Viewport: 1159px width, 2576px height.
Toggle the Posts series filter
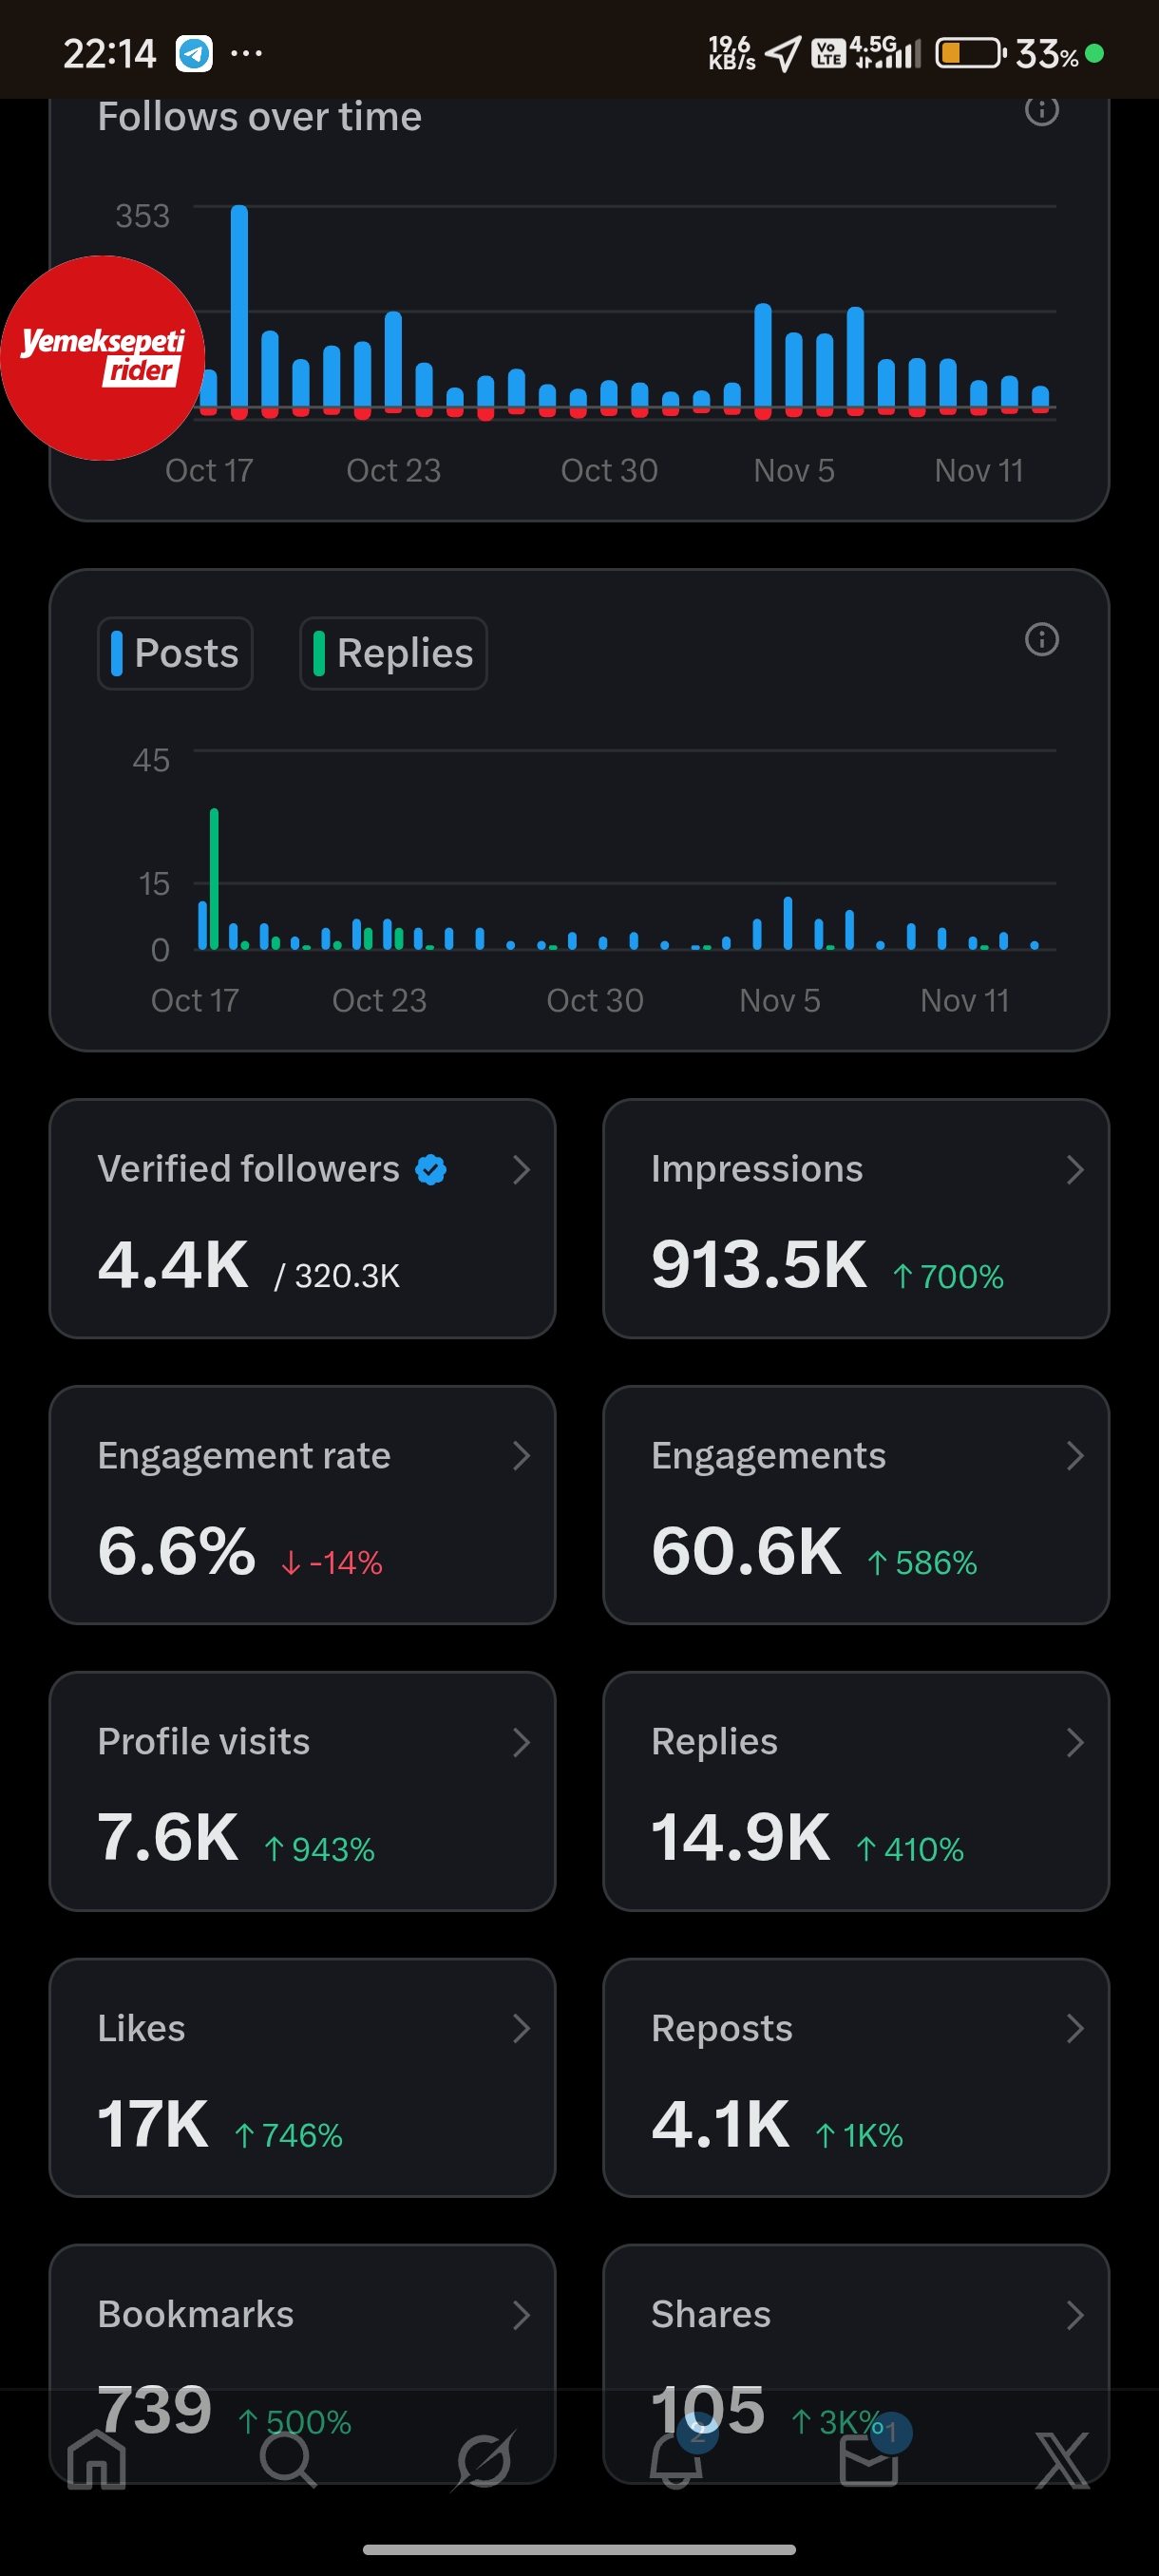click(x=175, y=653)
